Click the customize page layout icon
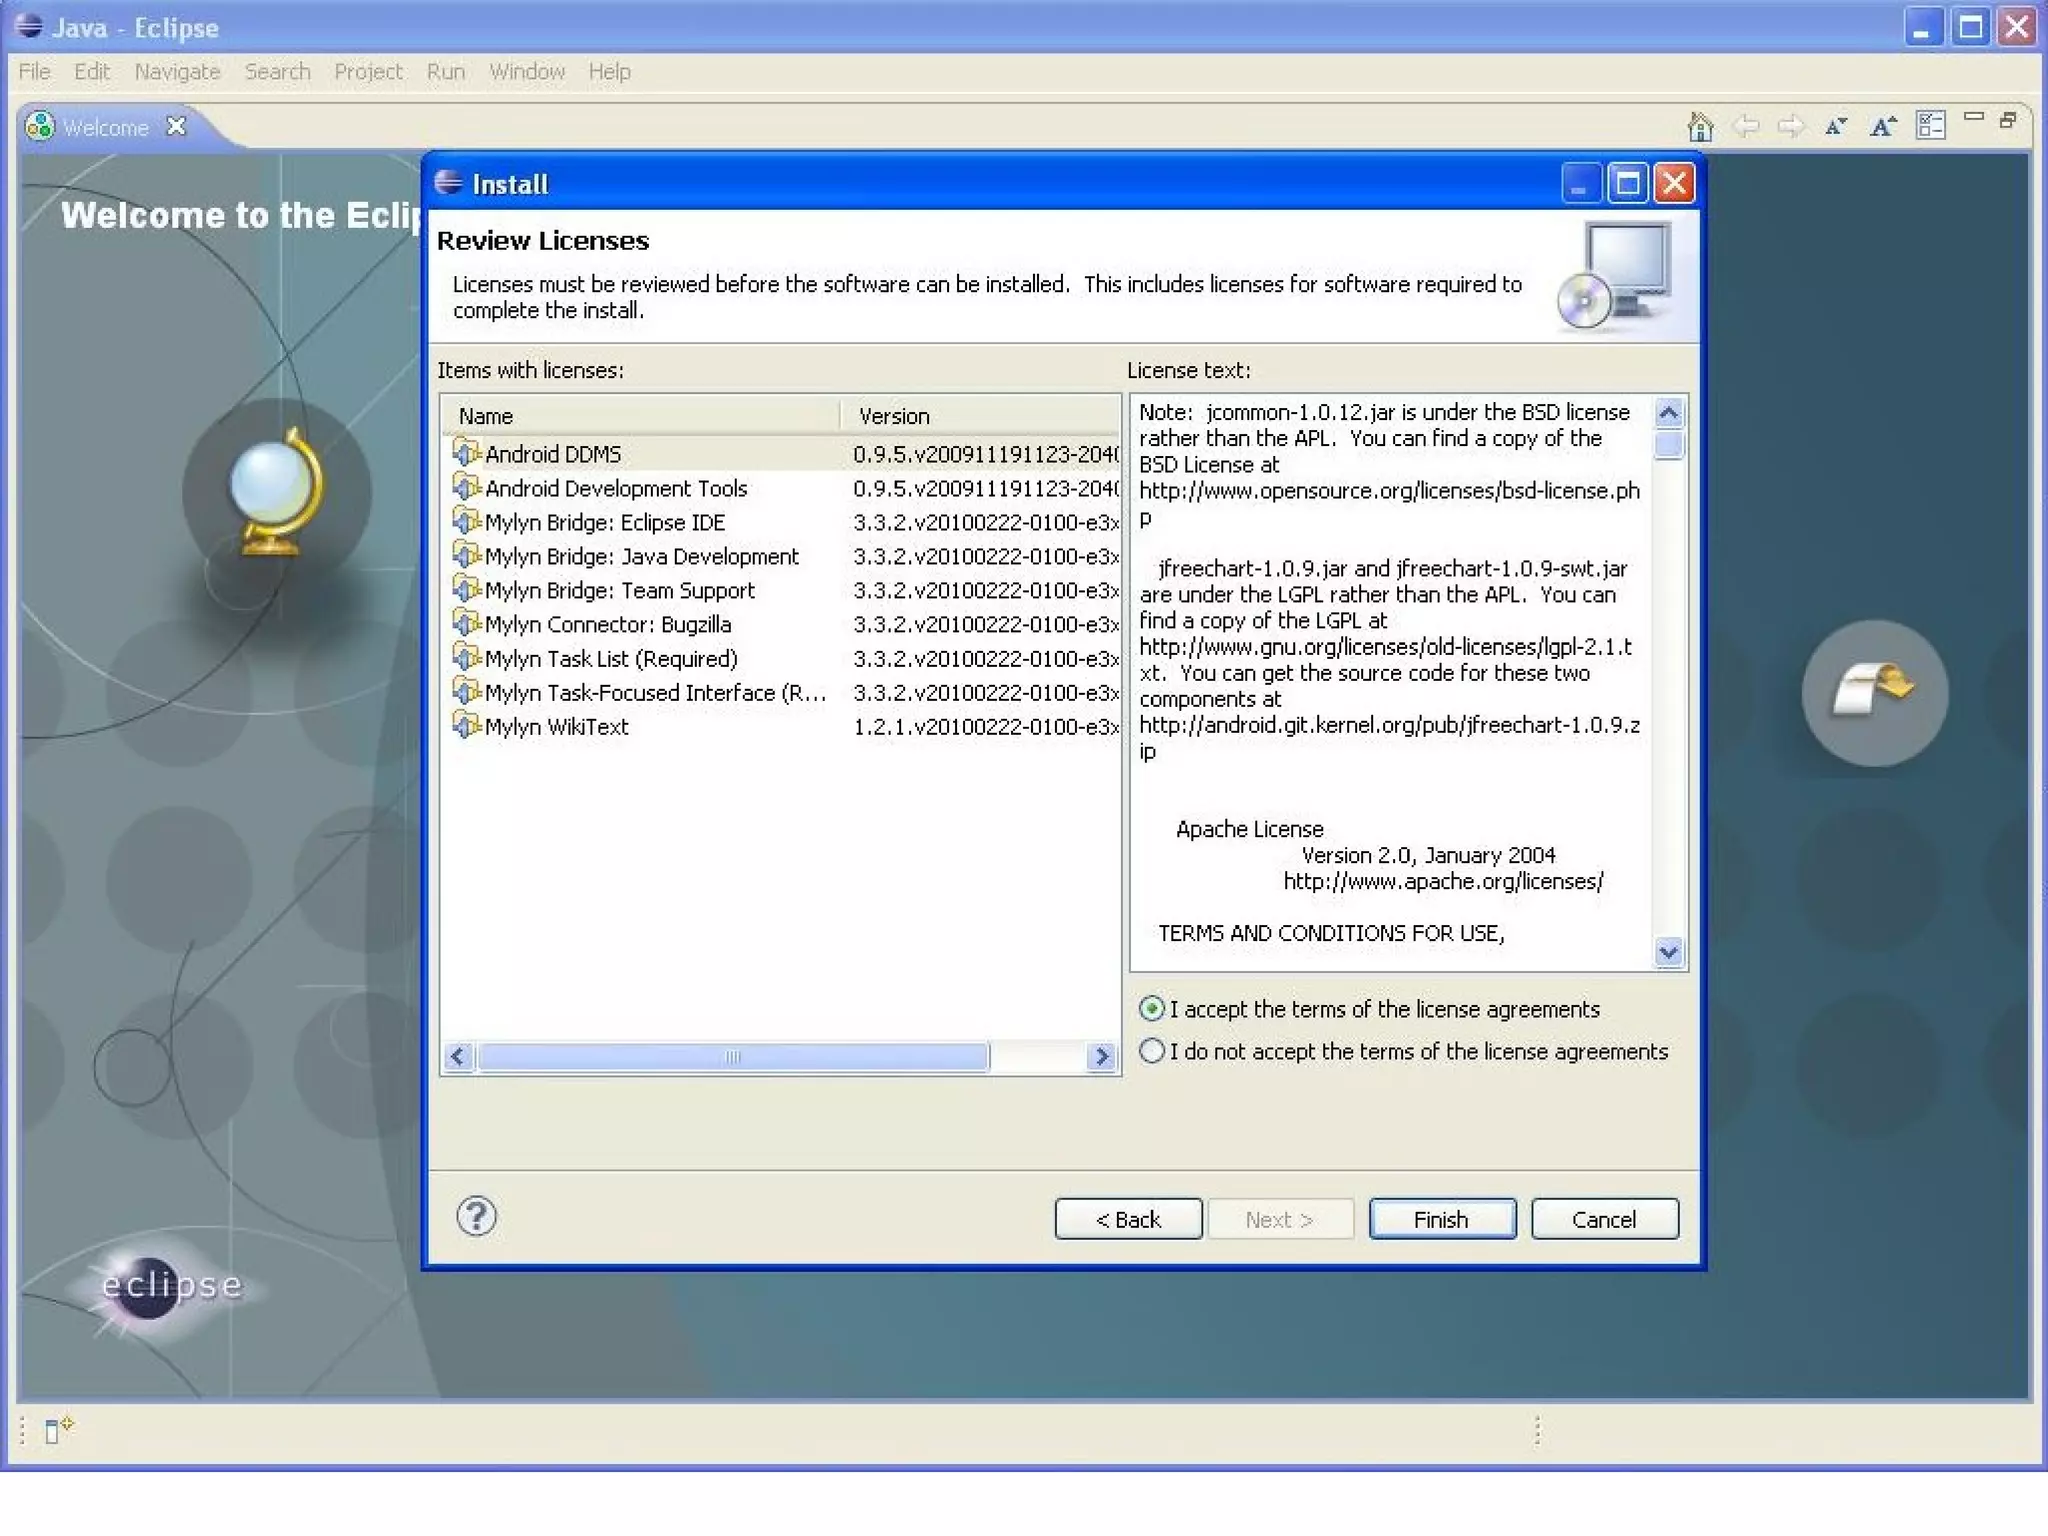The width and height of the screenshot is (2048, 1536). 1930,126
